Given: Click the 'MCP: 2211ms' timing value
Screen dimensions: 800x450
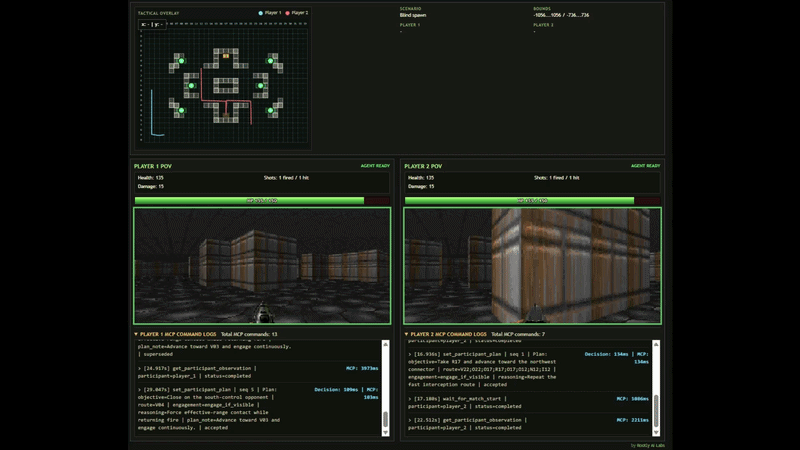Looking at the screenshot, I should click(633, 420).
